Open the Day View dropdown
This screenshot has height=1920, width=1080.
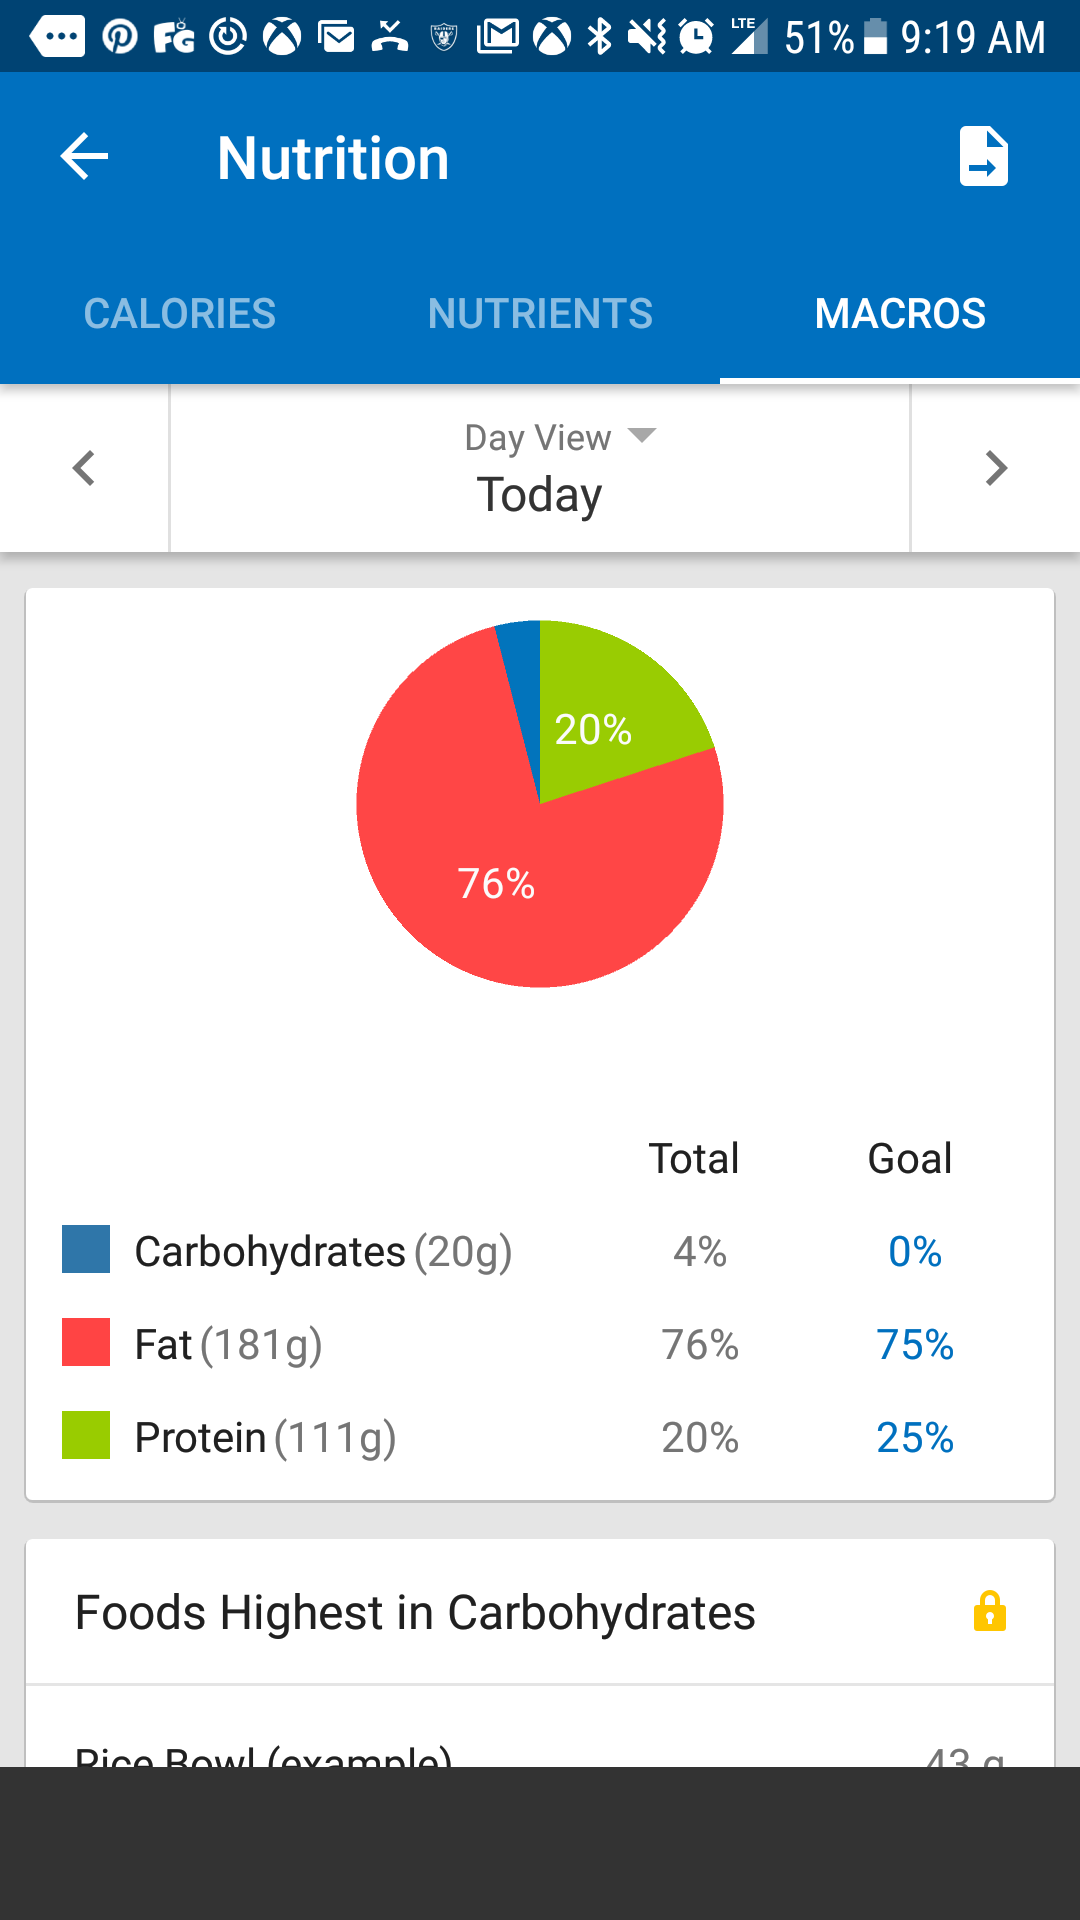[x=560, y=438]
